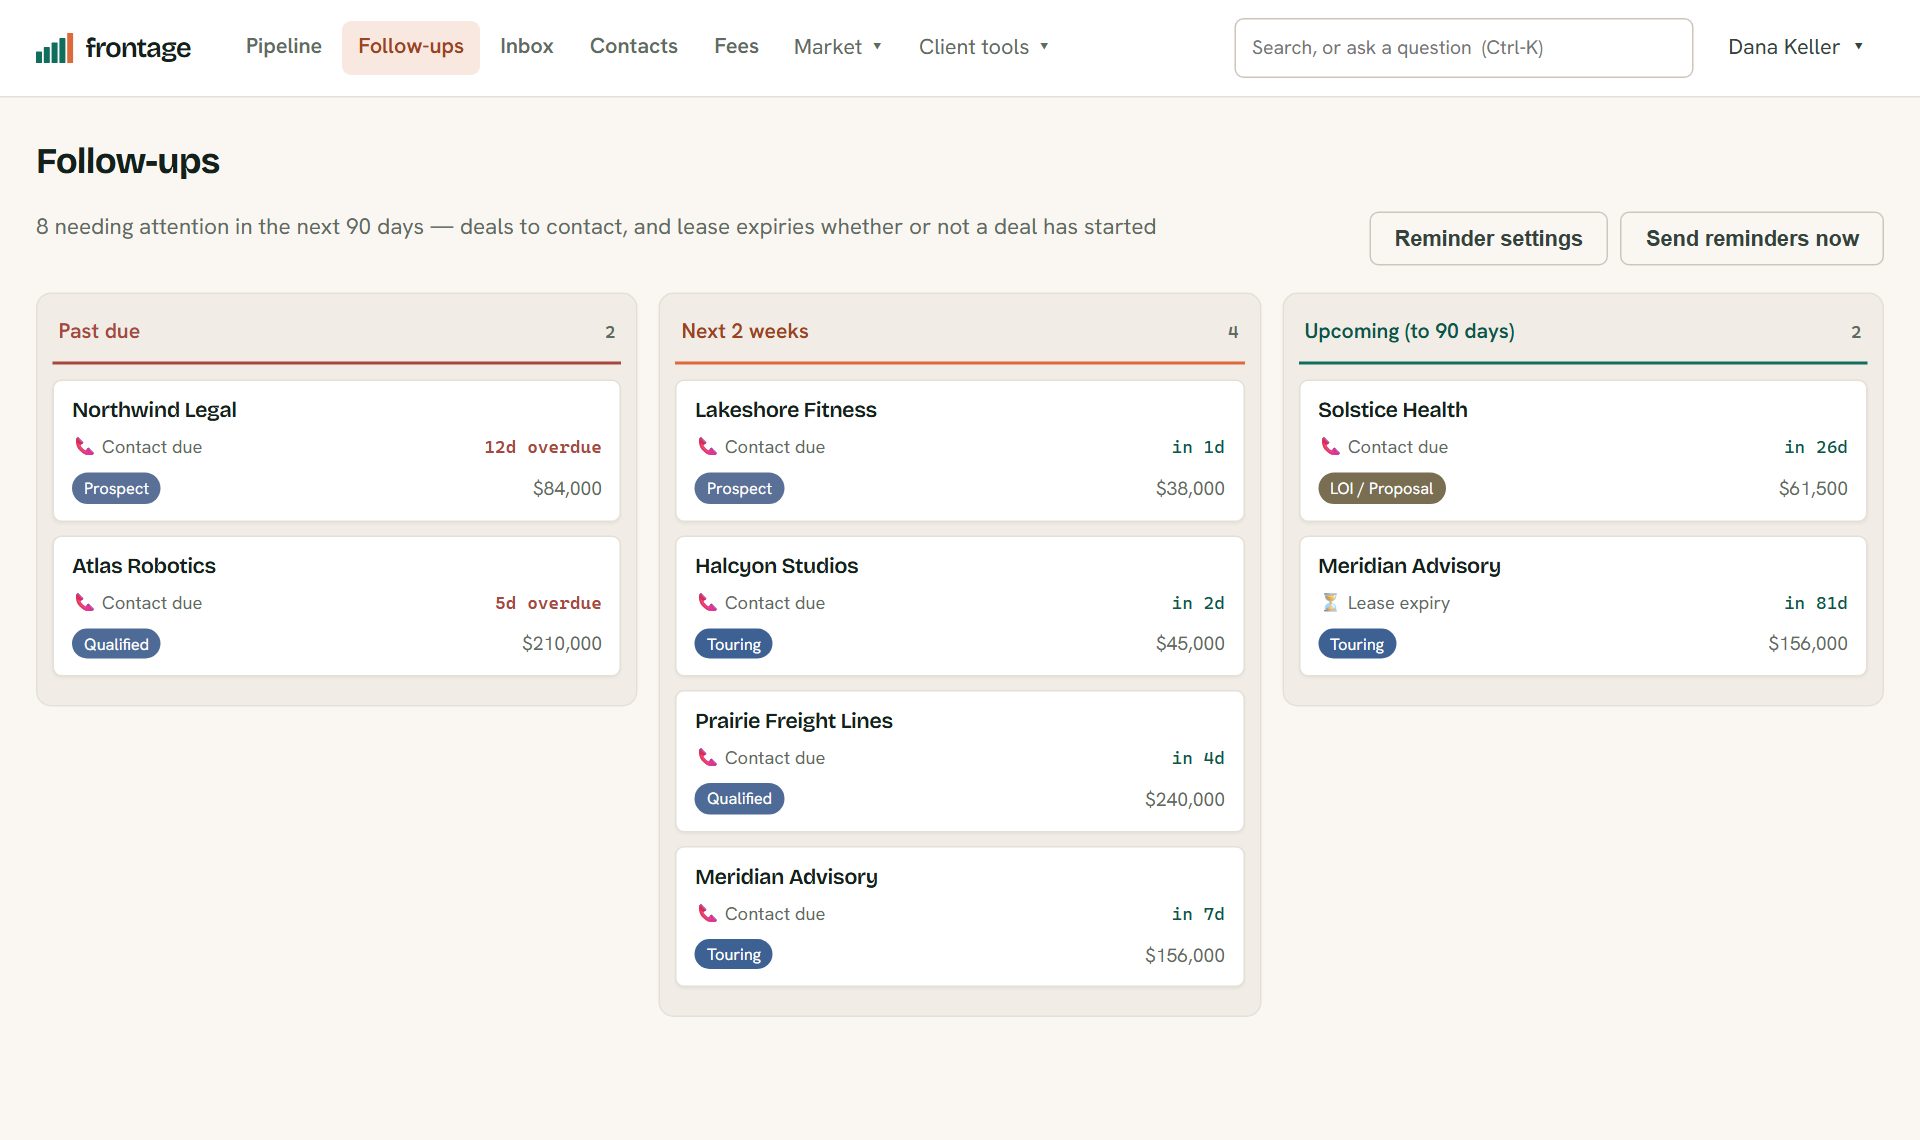The width and height of the screenshot is (1920, 1140).
Task: Open the Fees page
Action: coord(736,47)
